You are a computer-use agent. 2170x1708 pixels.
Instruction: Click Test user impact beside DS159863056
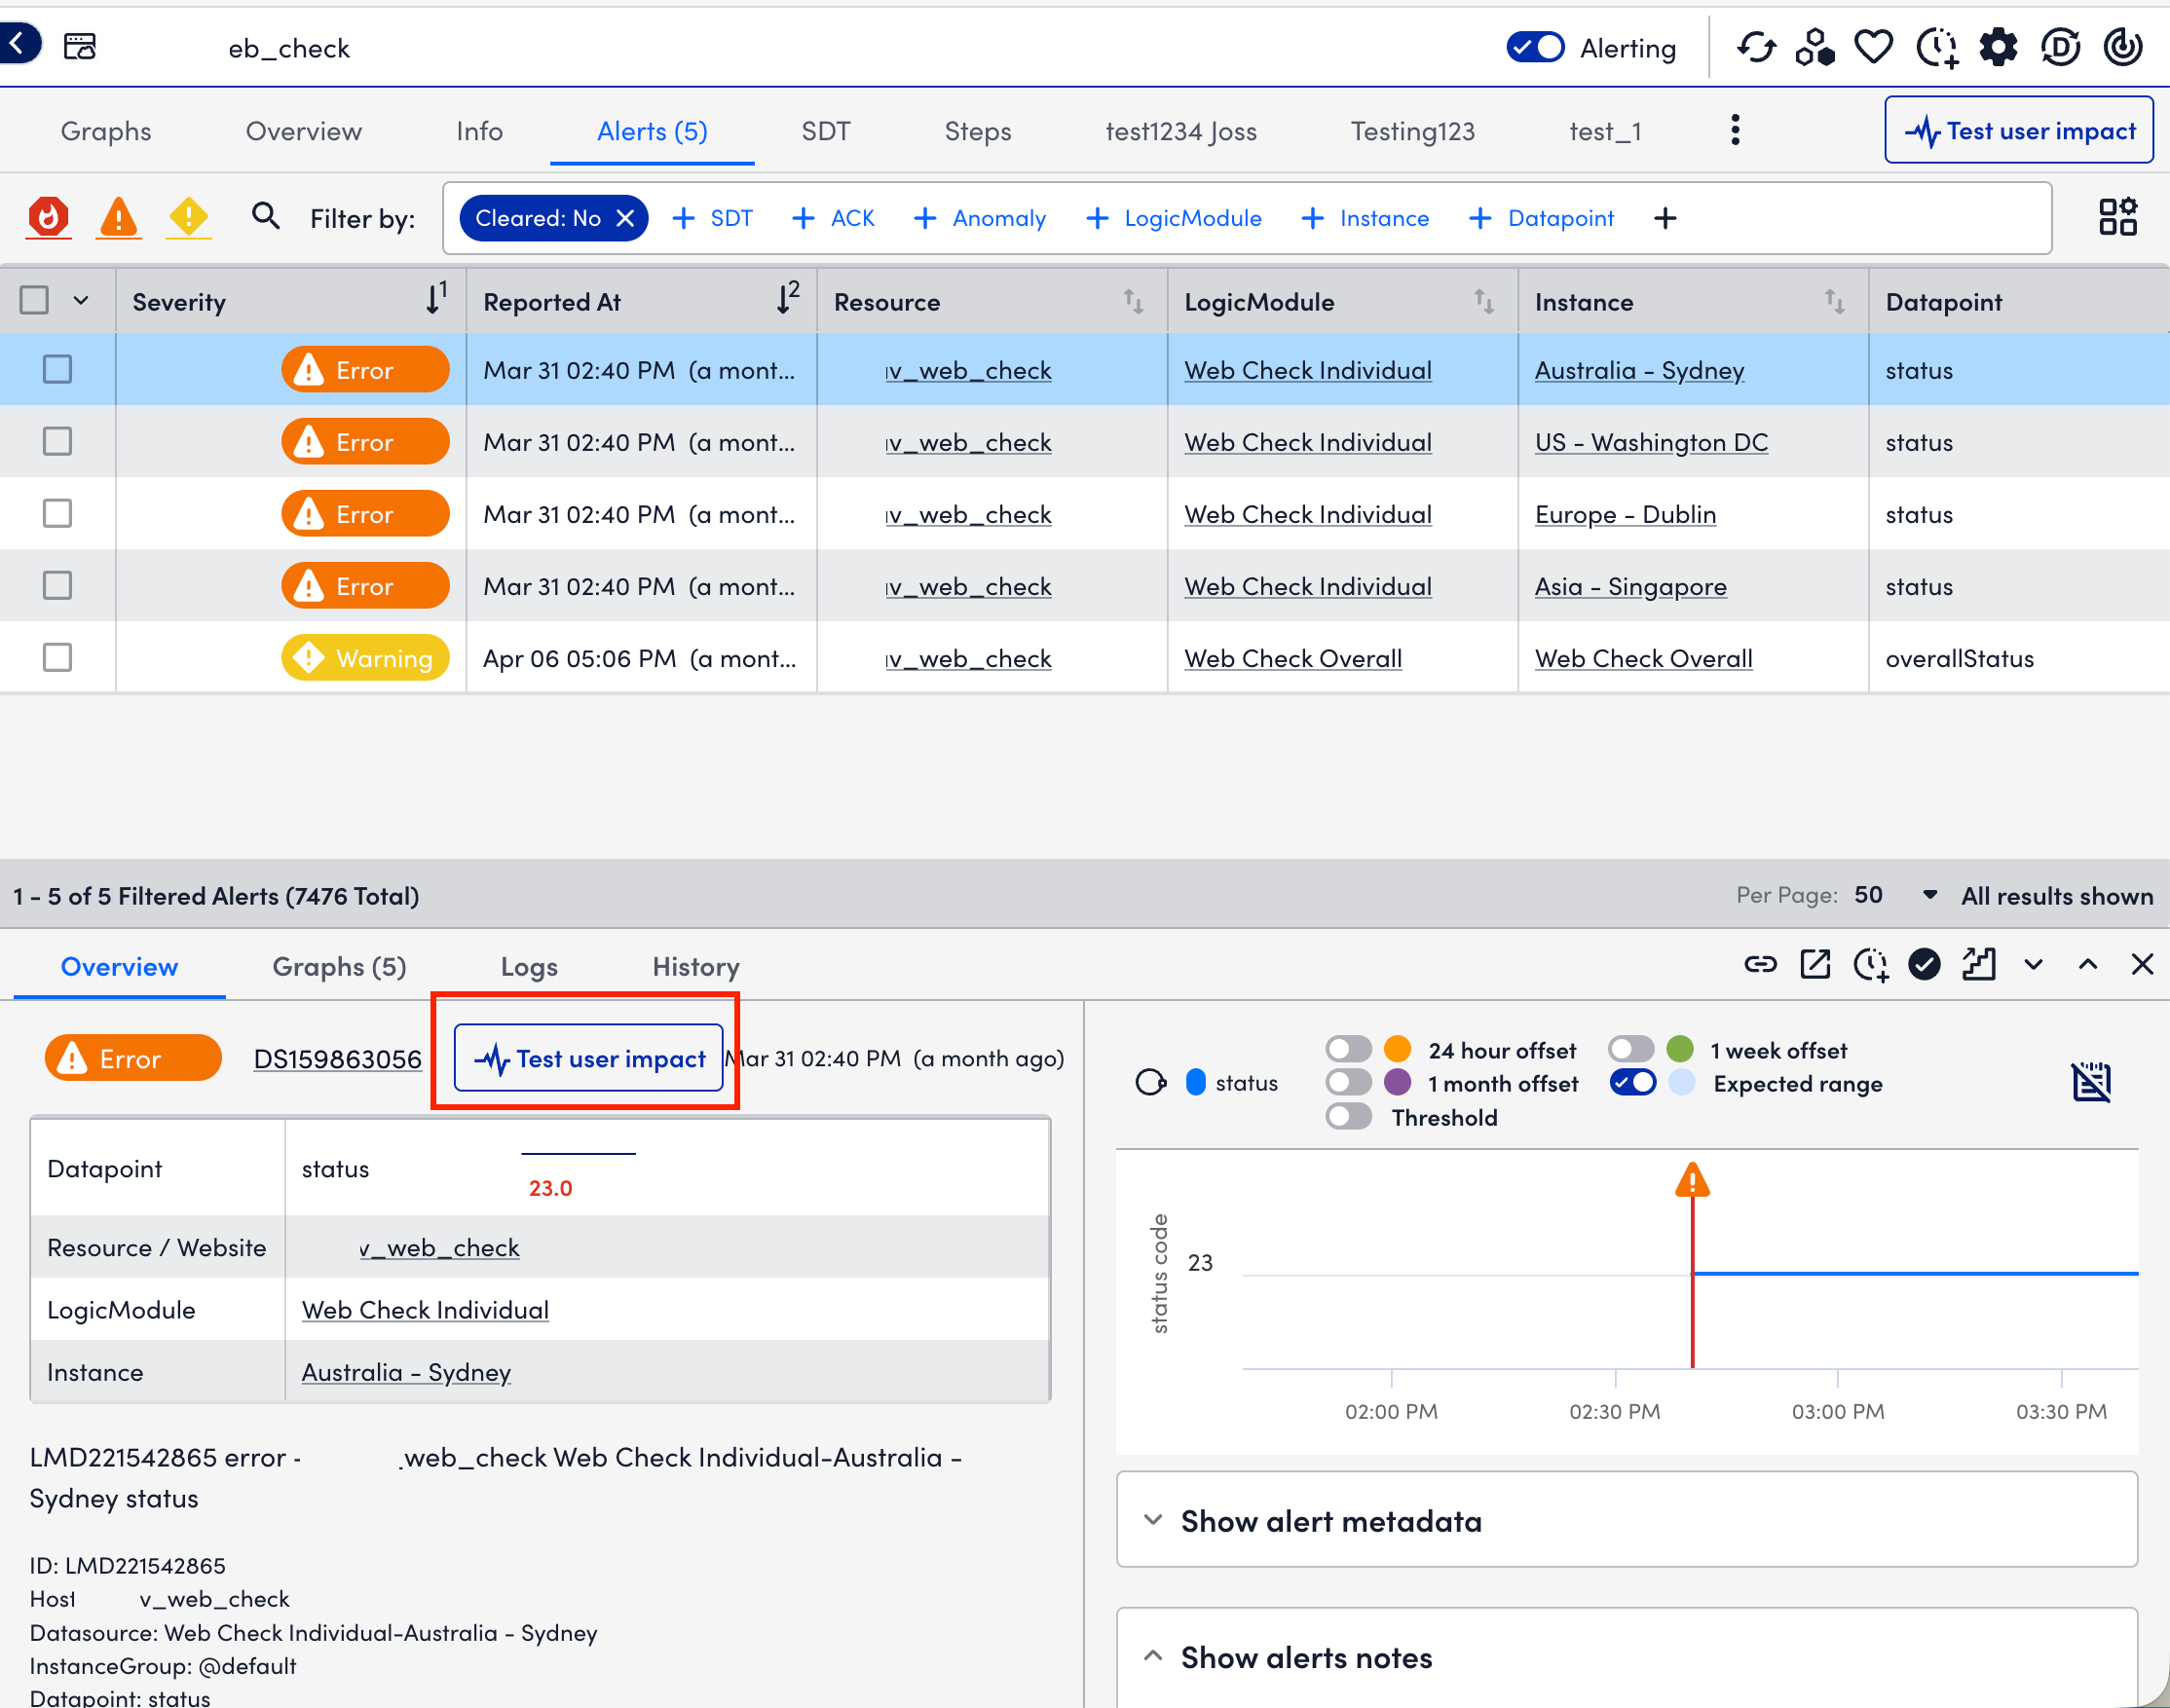pyautogui.click(x=589, y=1058)
